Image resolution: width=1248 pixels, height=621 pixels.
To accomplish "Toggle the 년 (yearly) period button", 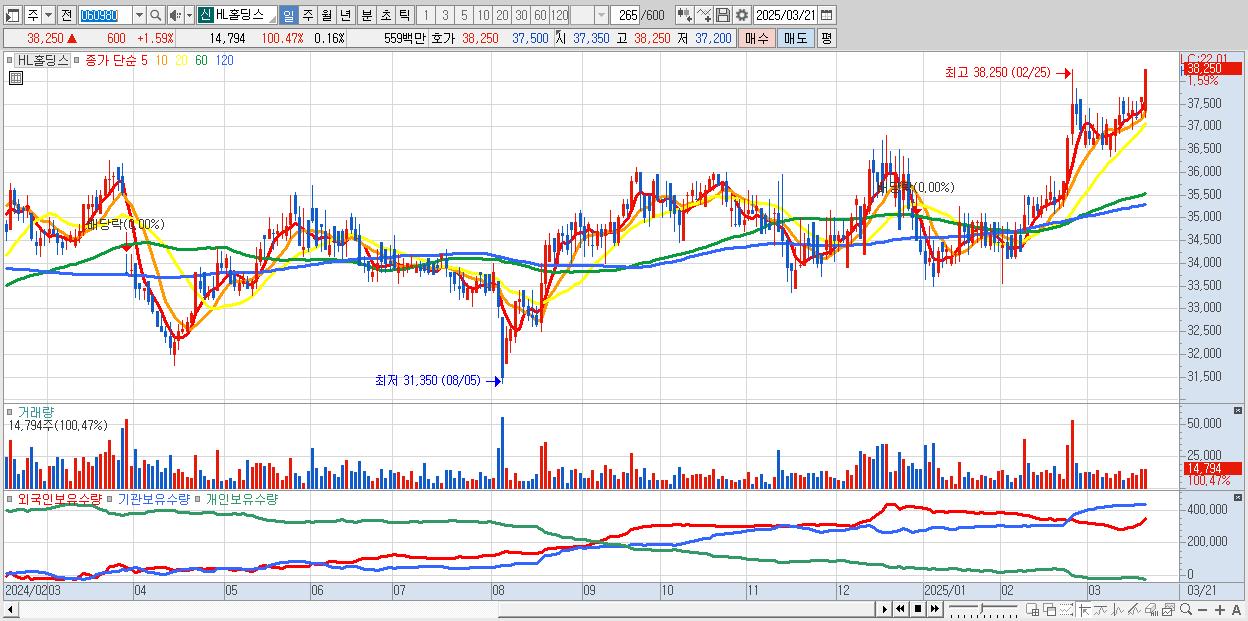I will click(345, 15).
